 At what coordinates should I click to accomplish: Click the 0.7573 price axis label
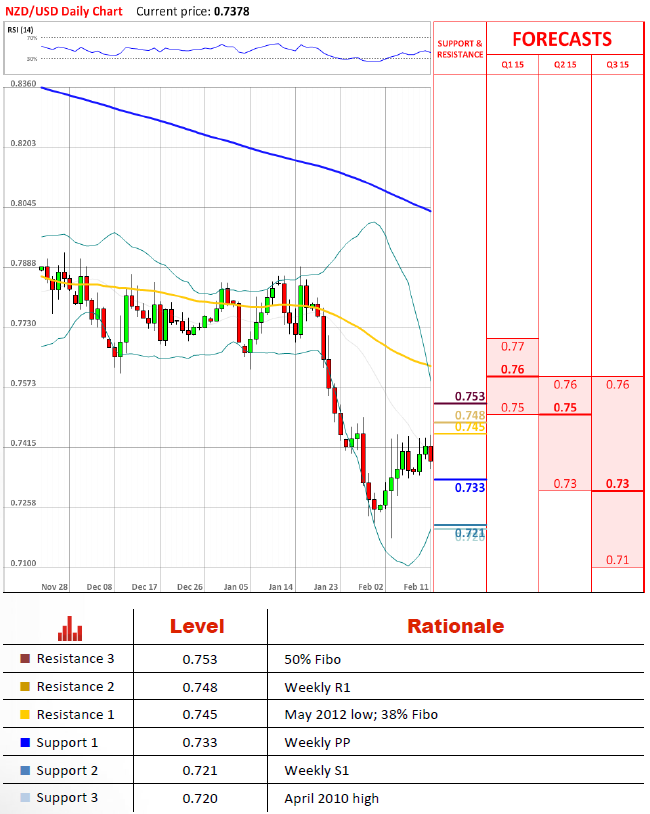[x=23, y=384]
